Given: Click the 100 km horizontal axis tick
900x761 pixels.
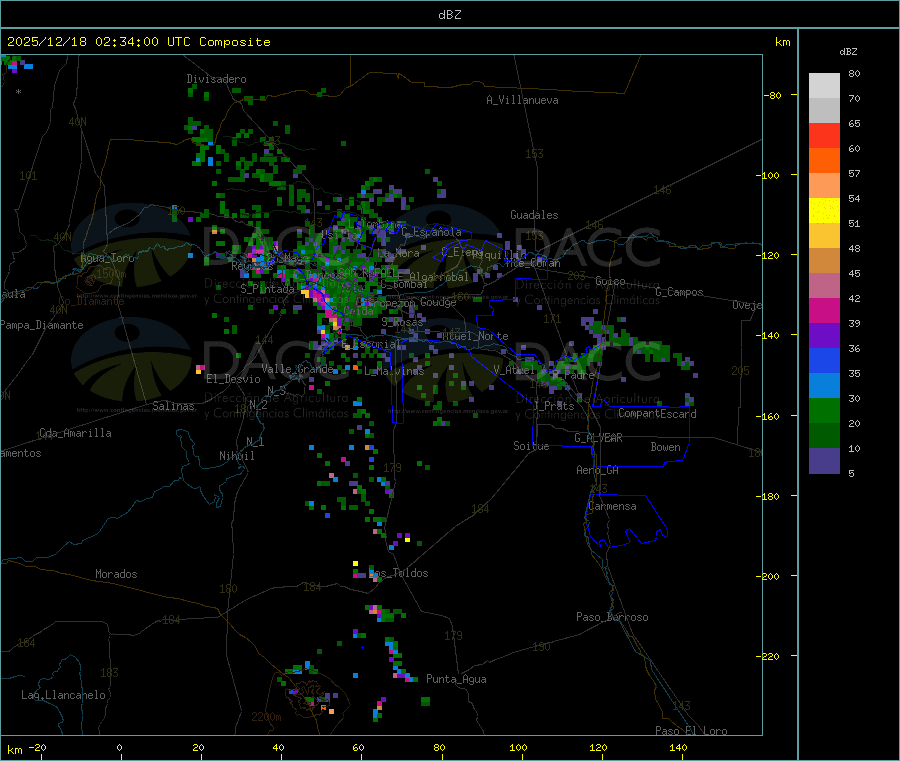Looking at the screenshot, I should tap(518, 747).
